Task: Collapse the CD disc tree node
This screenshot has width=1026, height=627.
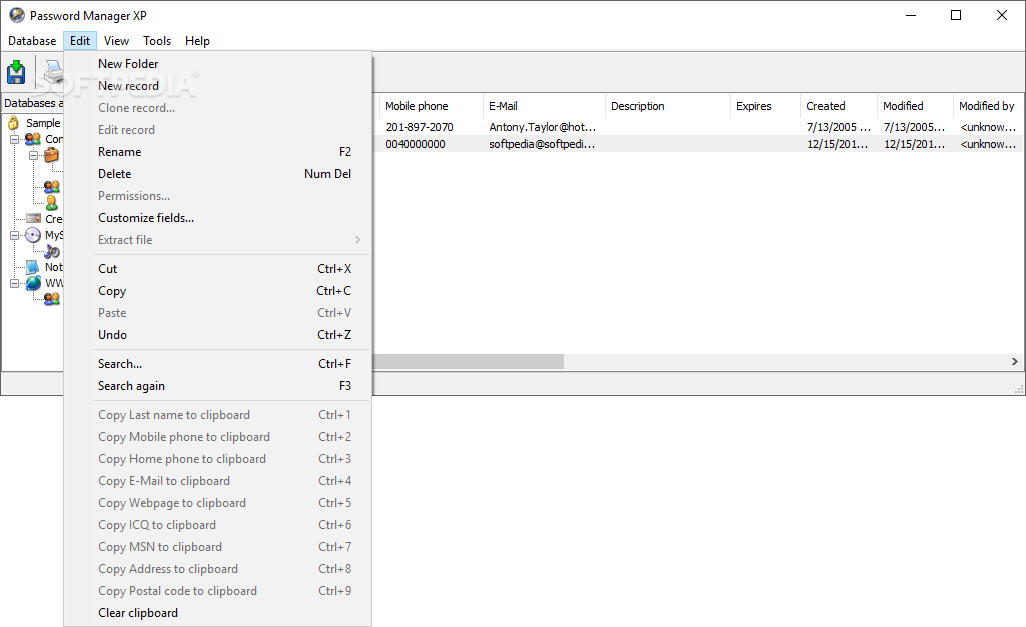Action: (x=14, y=235)
